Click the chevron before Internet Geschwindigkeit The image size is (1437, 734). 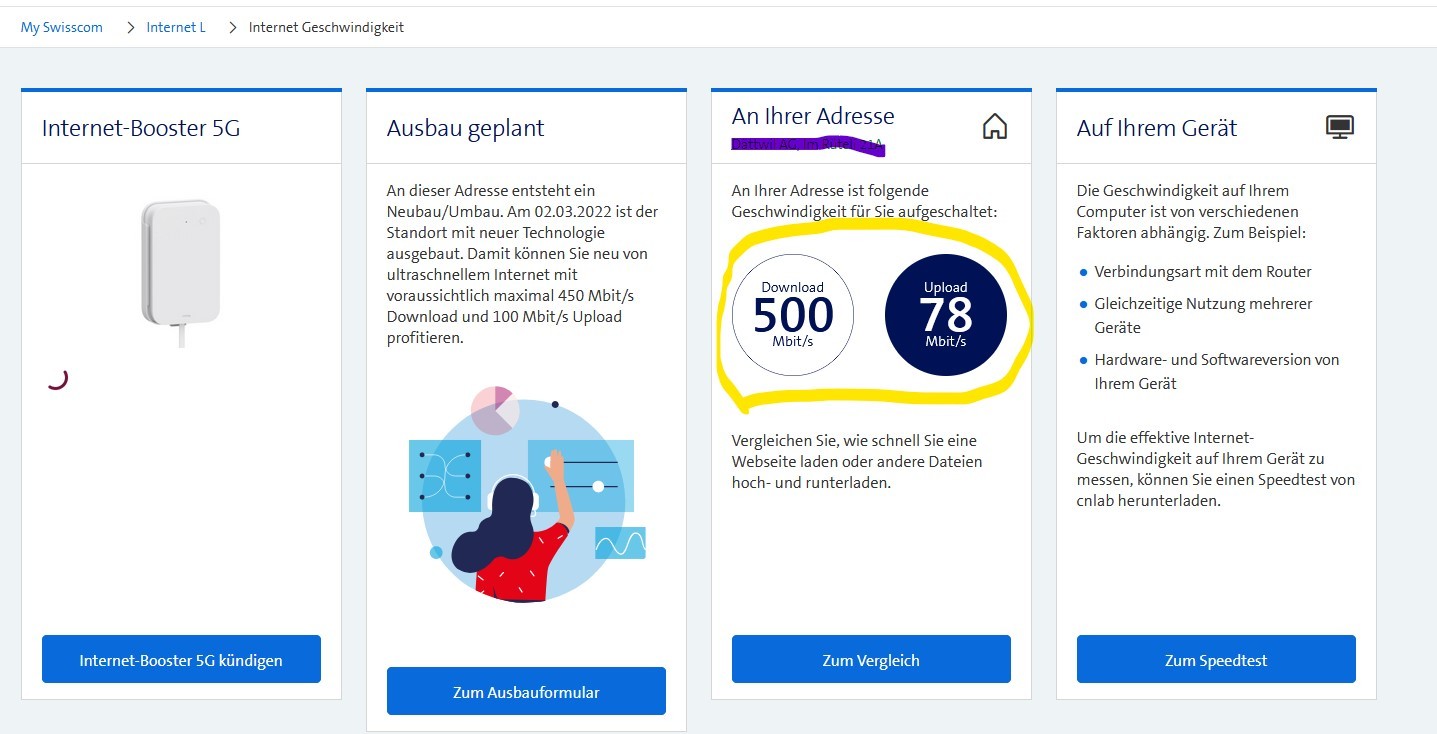(x=232, y=28)
